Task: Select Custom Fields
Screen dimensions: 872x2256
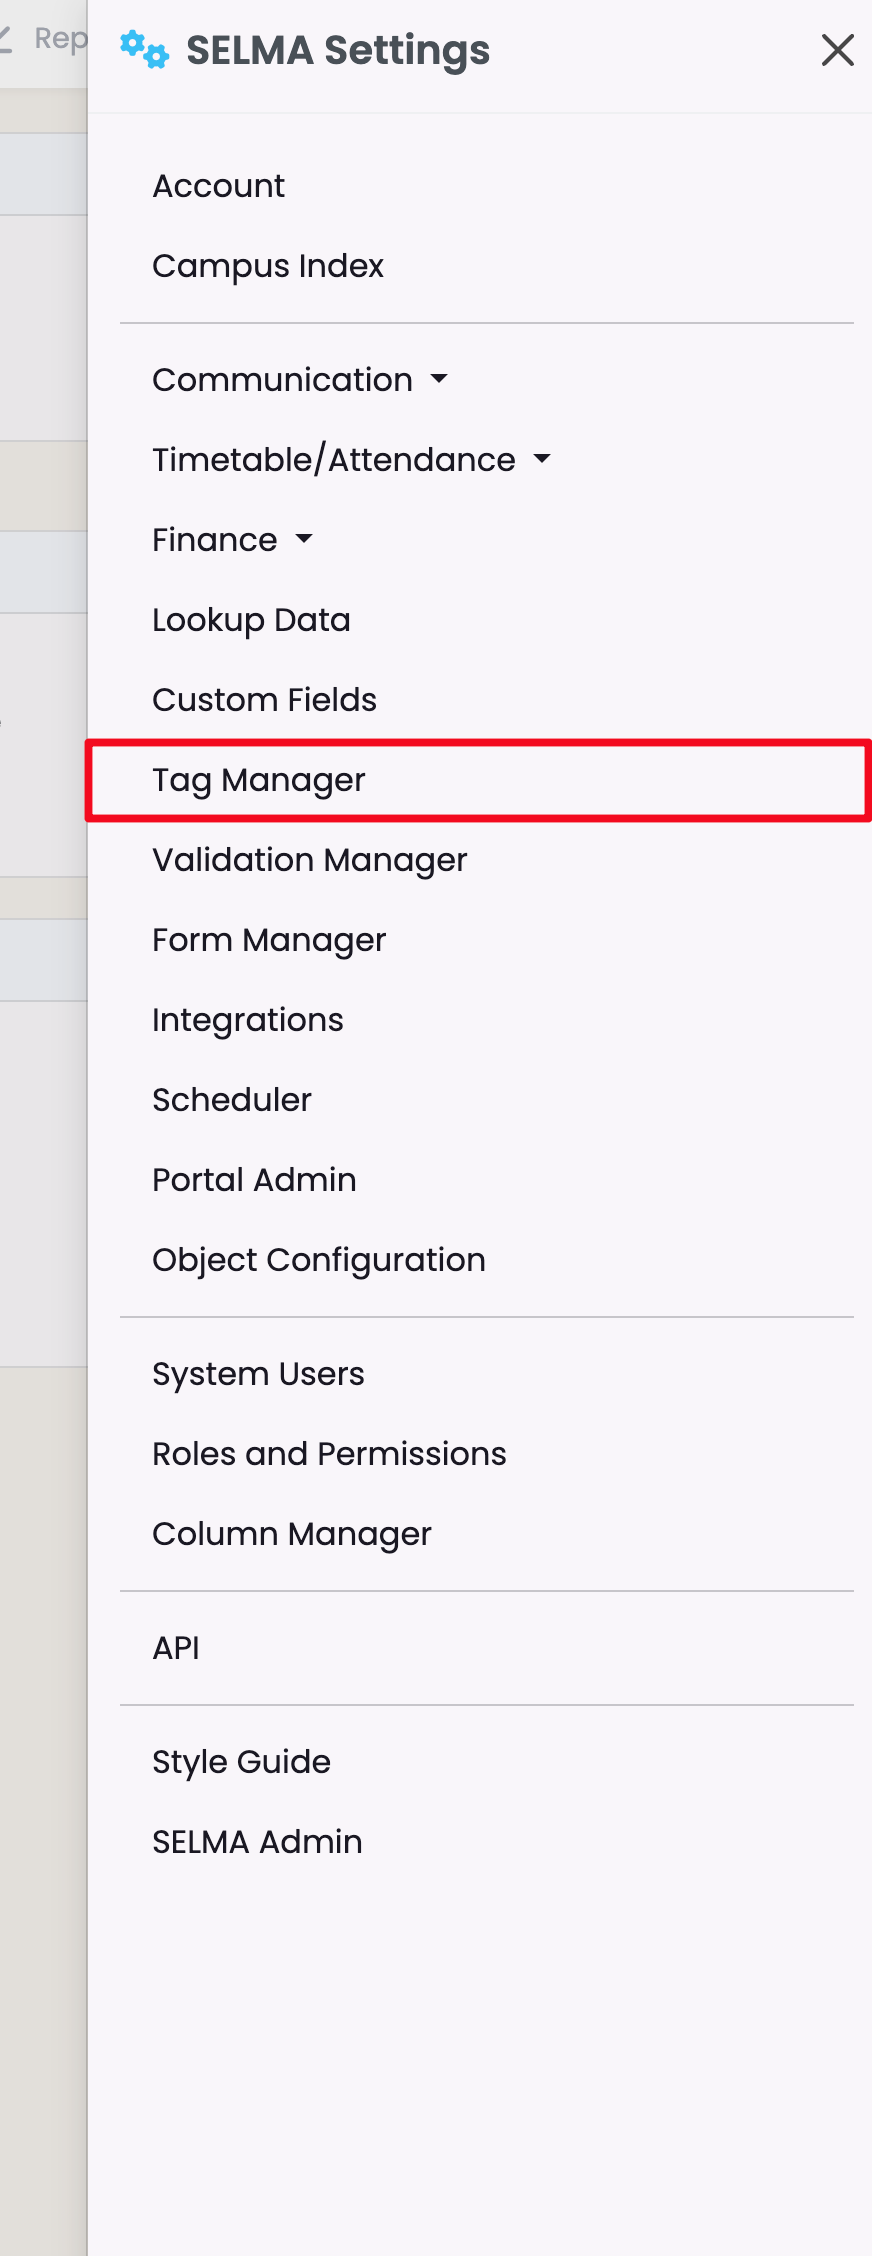Action: [x=264, y=700]
